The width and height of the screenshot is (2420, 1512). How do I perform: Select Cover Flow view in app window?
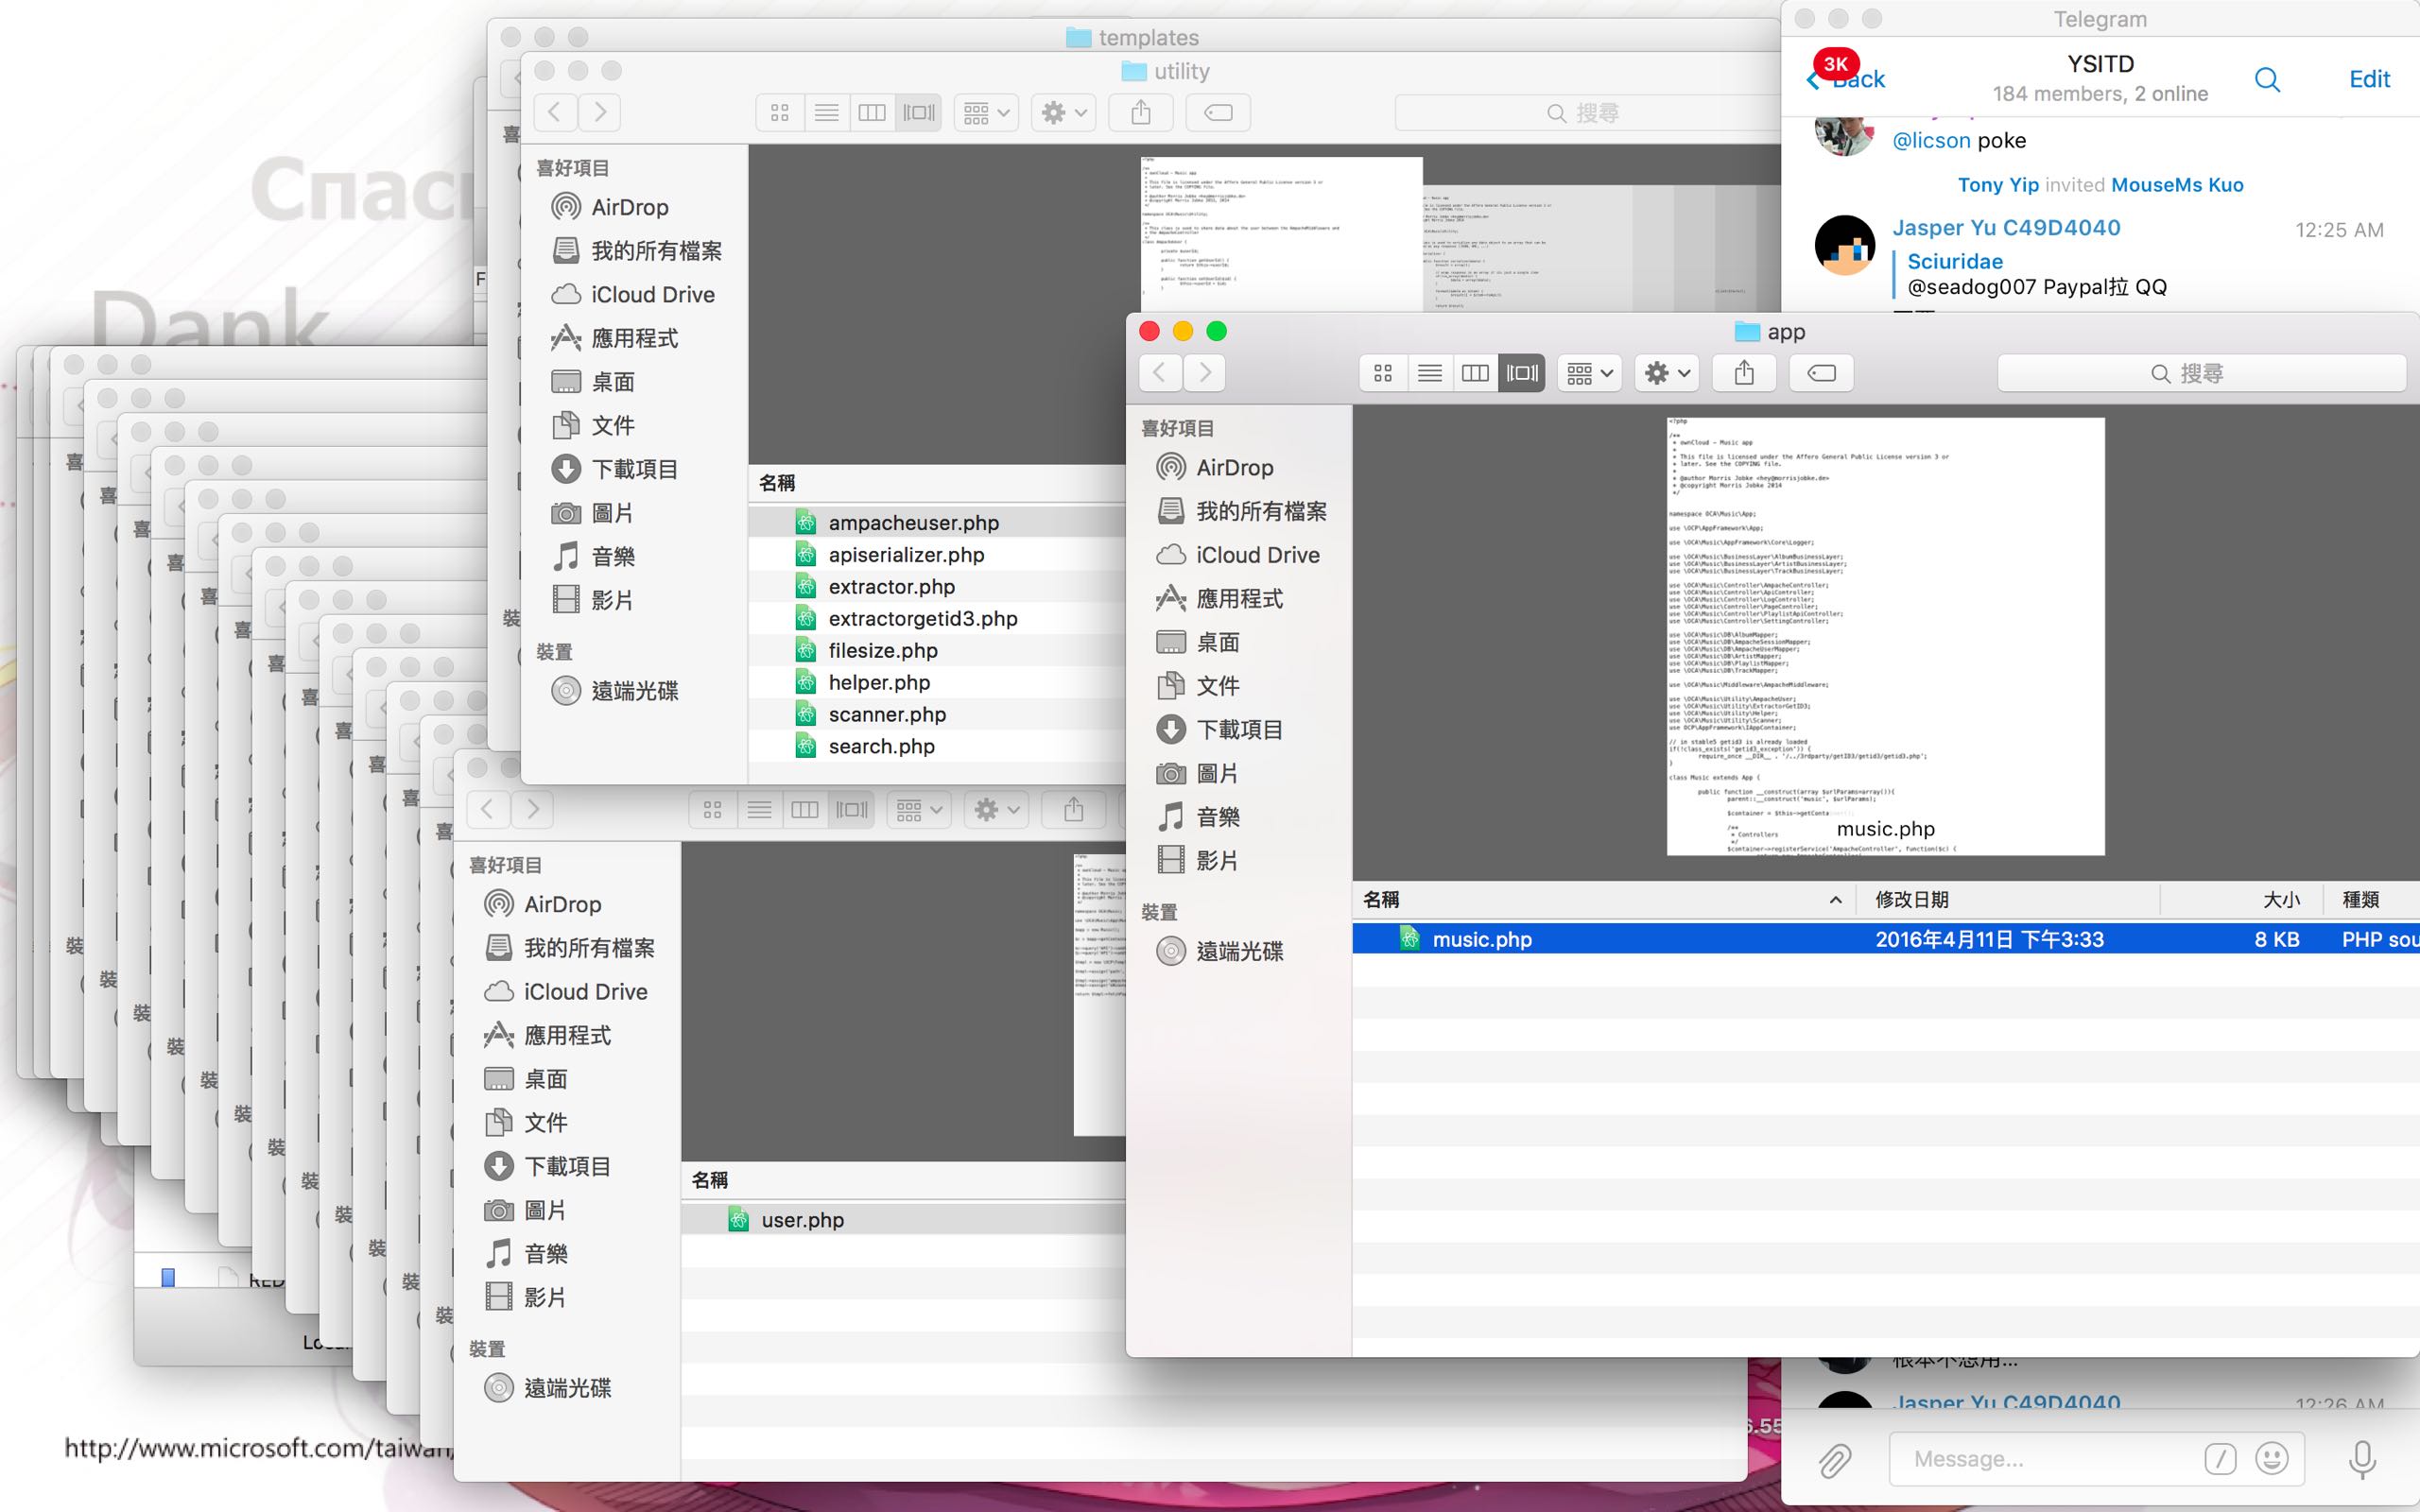1522,373
